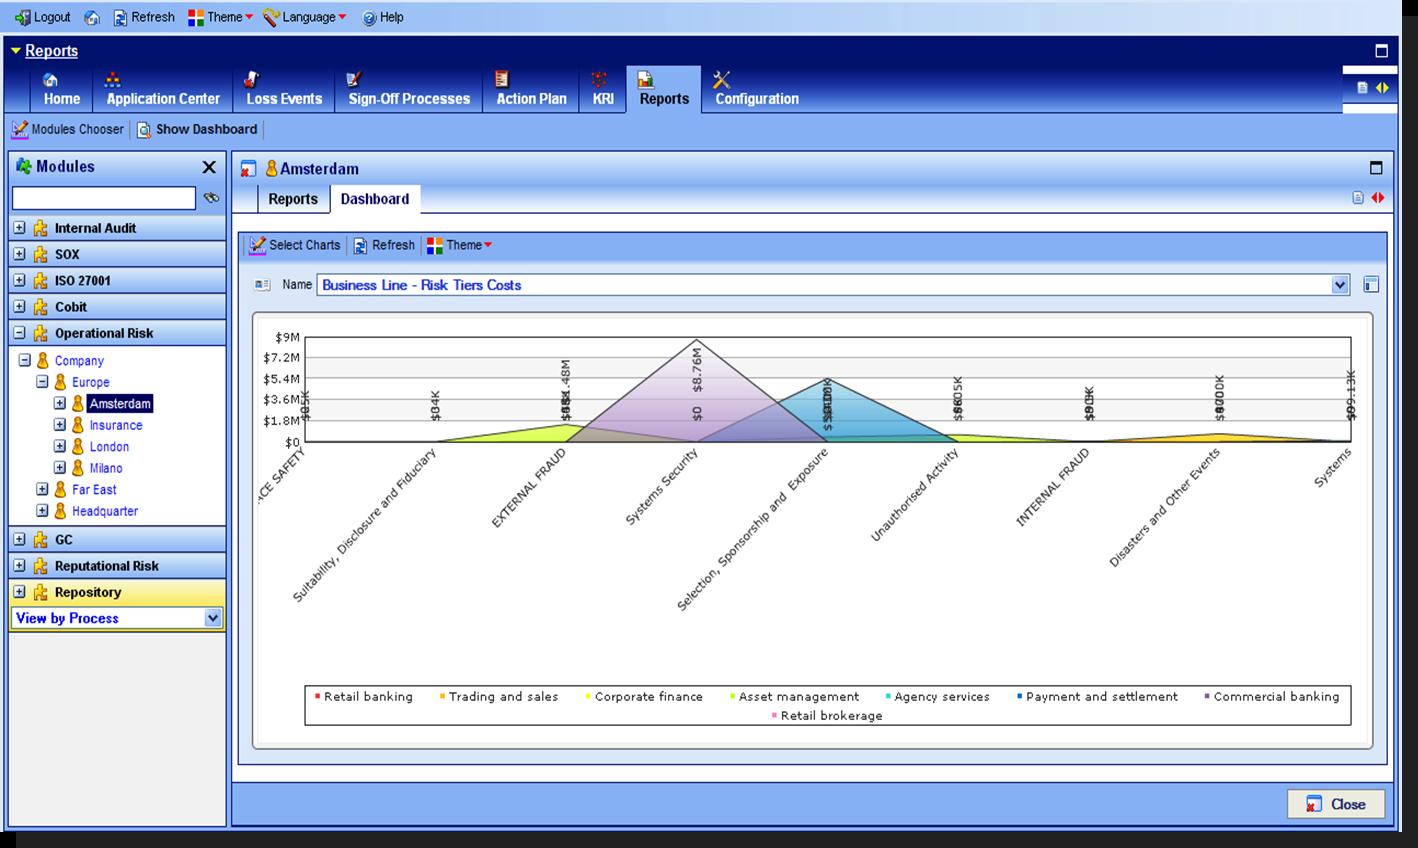
Task: Expand the Internal Audit module
Action: (19, 228)
